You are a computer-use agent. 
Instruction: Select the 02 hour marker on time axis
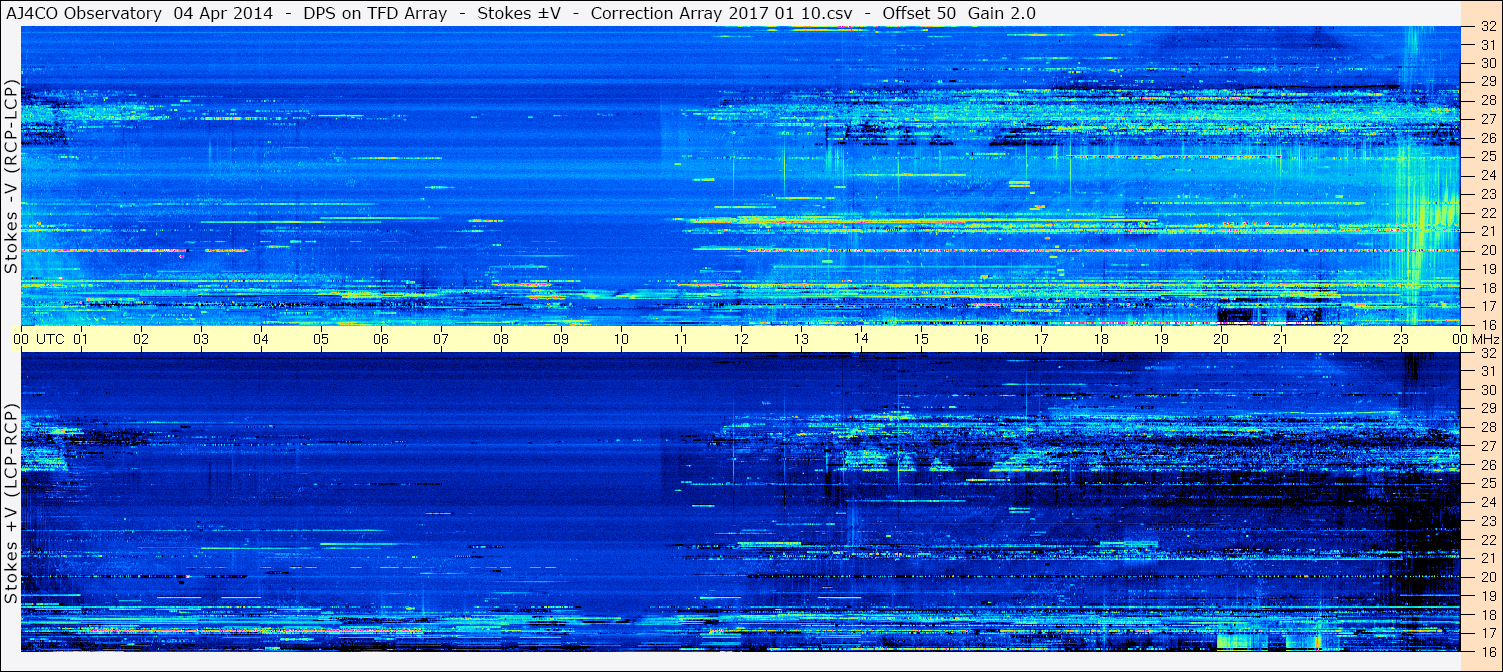click(141, 339)
